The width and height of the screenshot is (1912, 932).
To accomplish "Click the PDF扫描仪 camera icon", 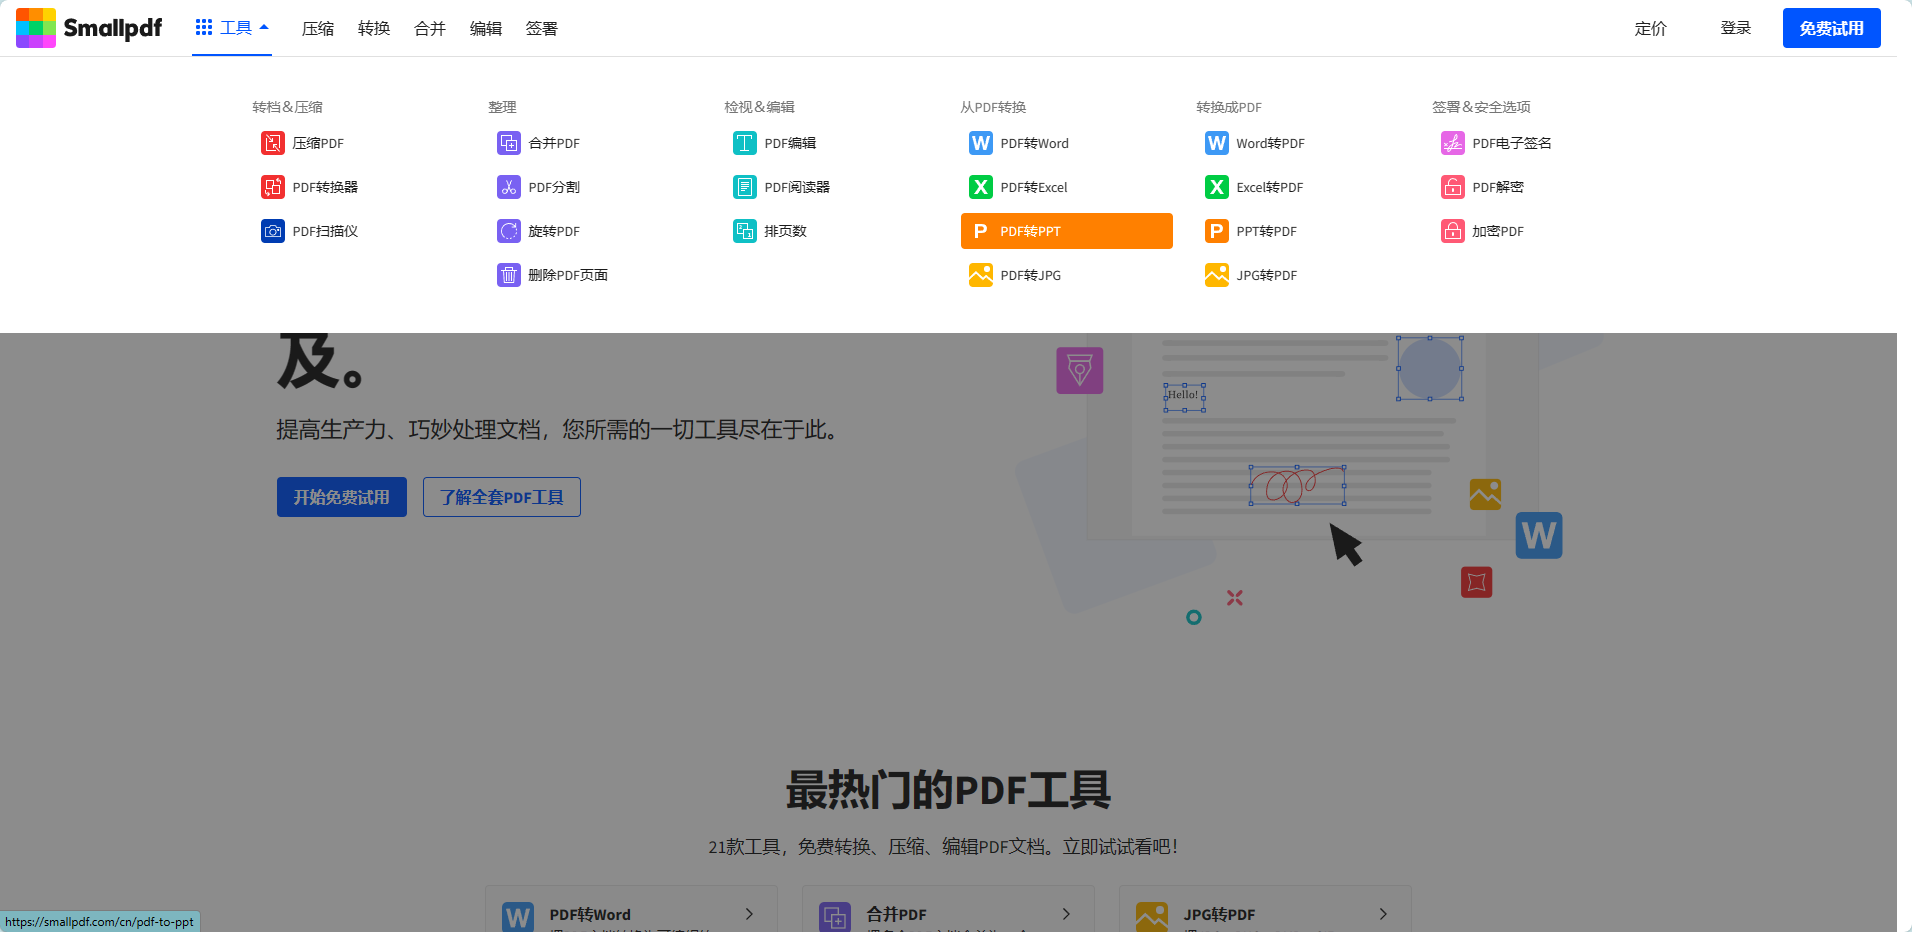I will (x=273, y=231).
